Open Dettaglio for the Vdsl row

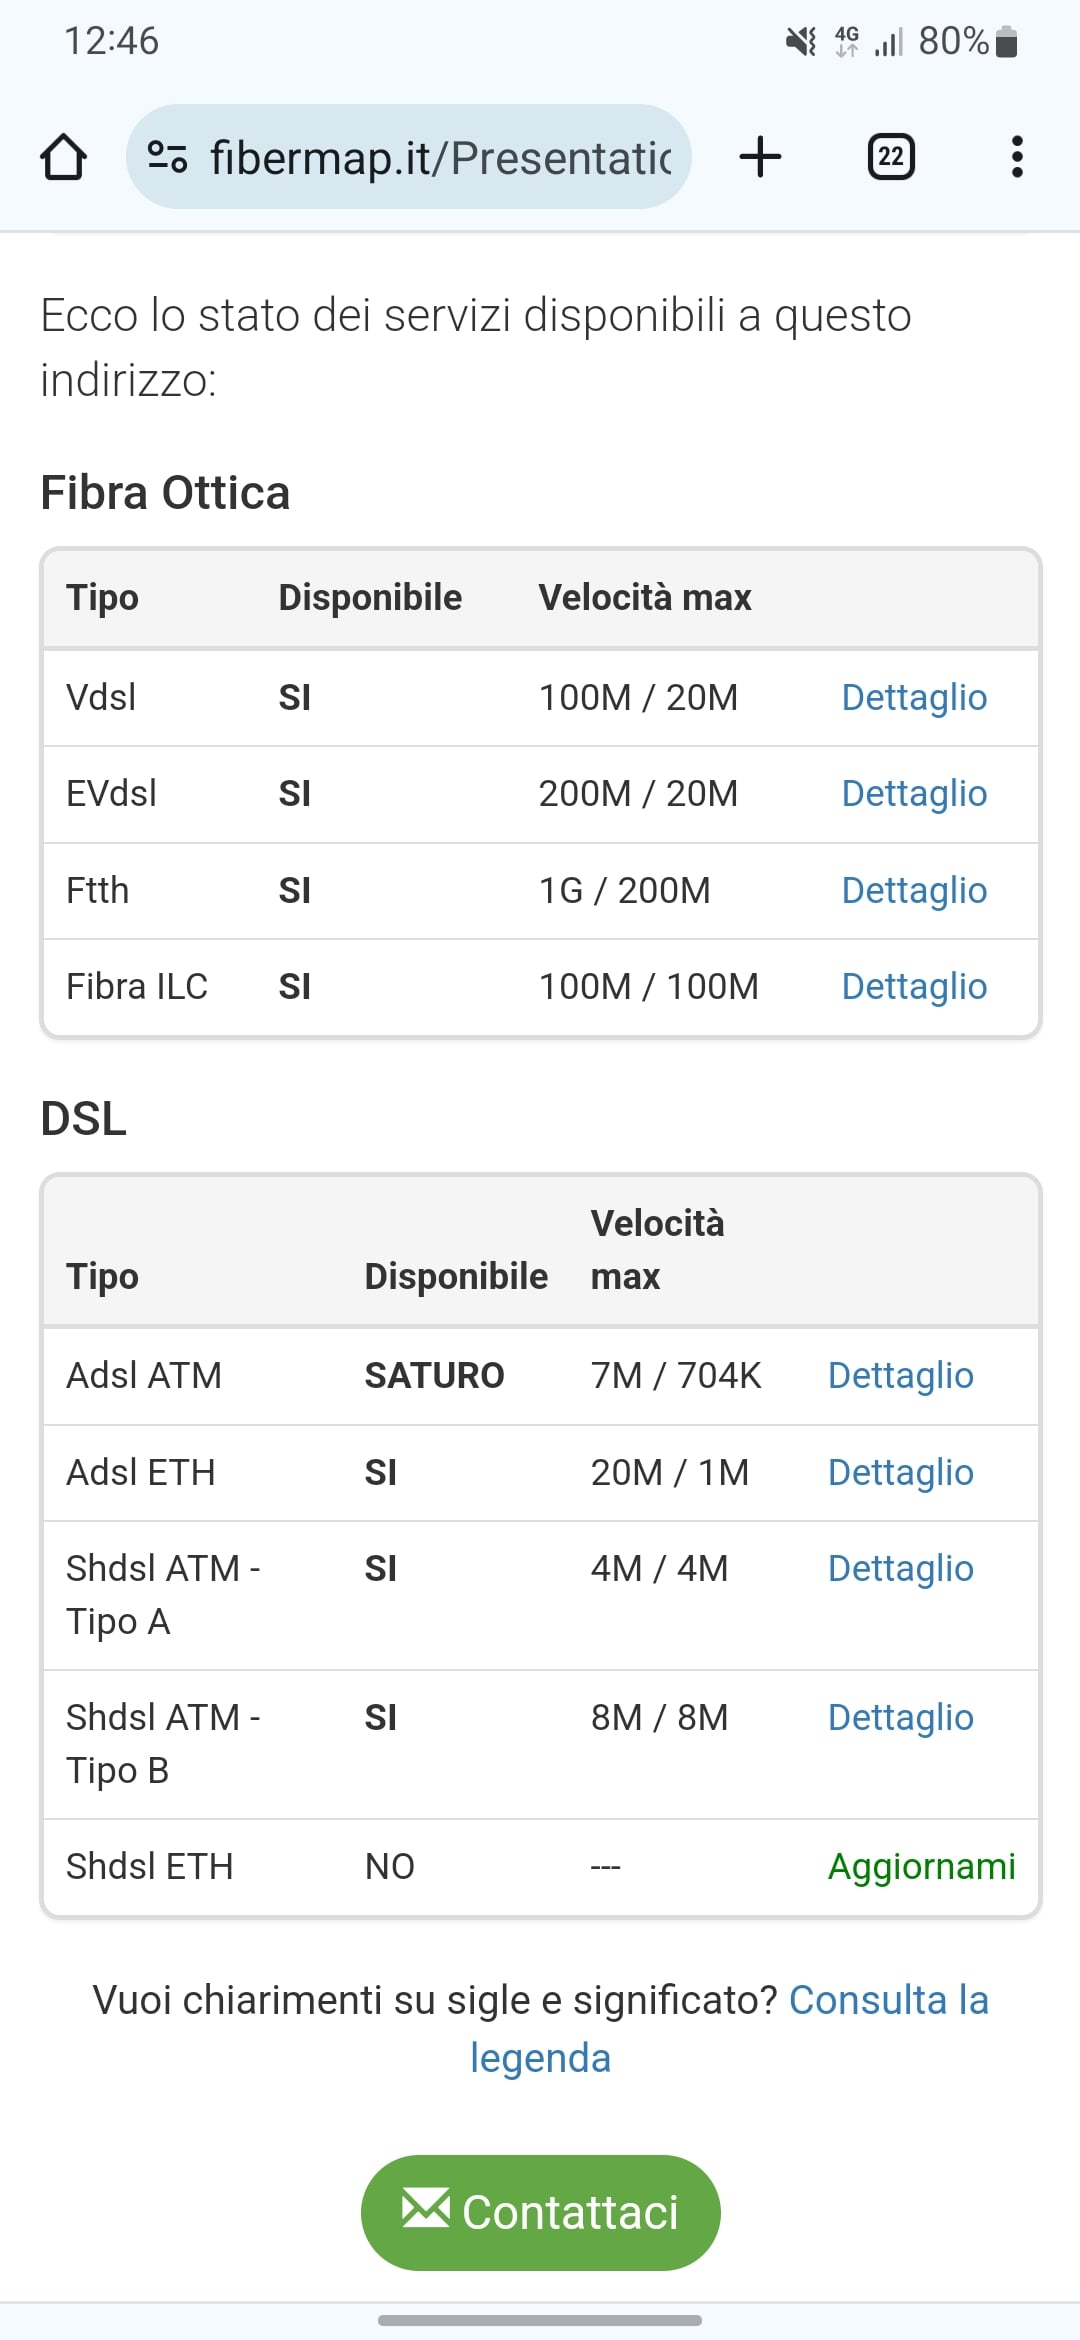click(914, 697)
